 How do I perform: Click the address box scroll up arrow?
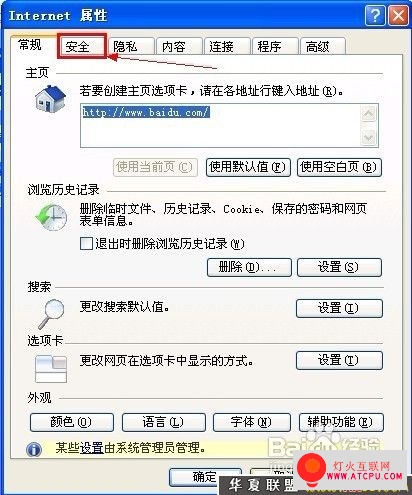click(369, 114)
